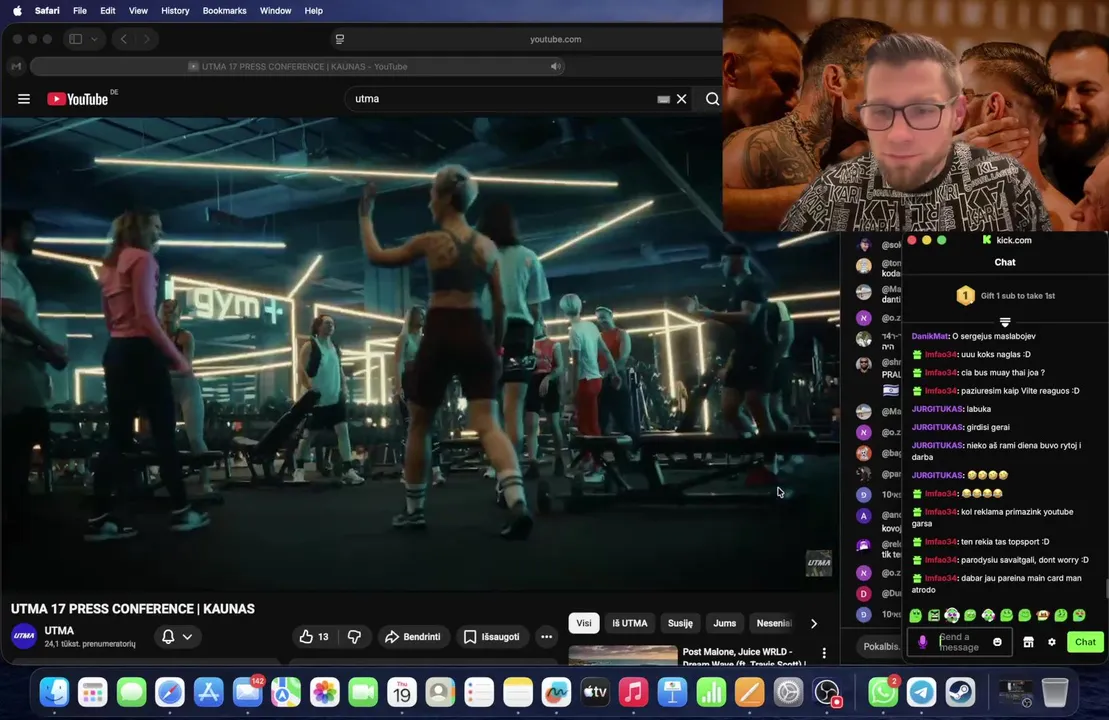Open the History menu
1109x720 pixels.
click(175, 11)
